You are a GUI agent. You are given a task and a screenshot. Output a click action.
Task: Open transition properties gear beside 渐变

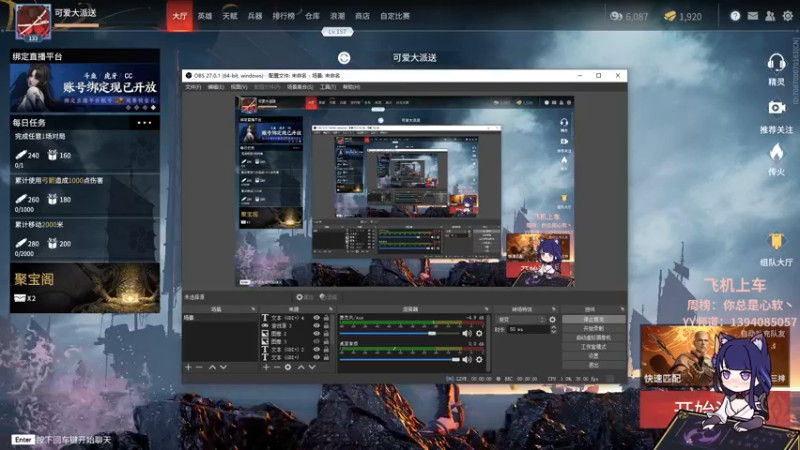[552, 320]
